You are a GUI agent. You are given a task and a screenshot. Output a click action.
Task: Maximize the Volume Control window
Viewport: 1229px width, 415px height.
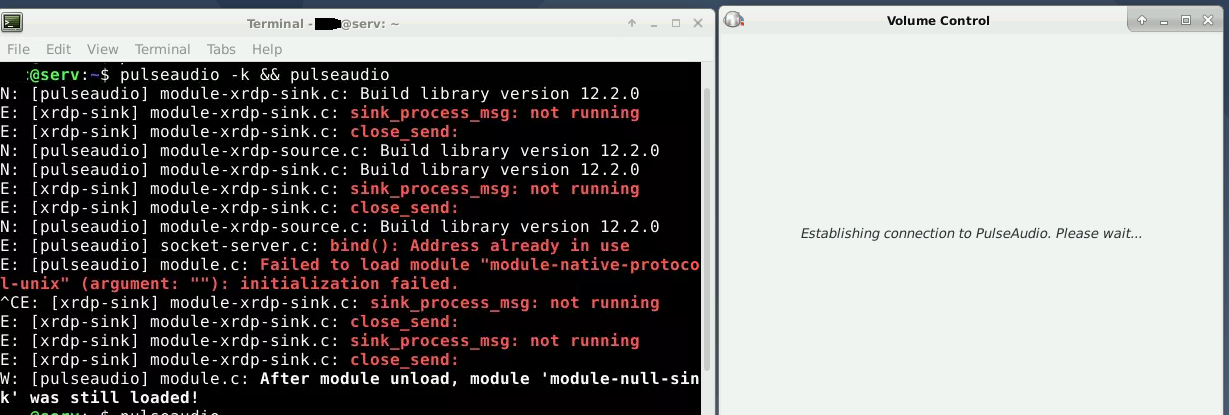(x=1186, y=20)
